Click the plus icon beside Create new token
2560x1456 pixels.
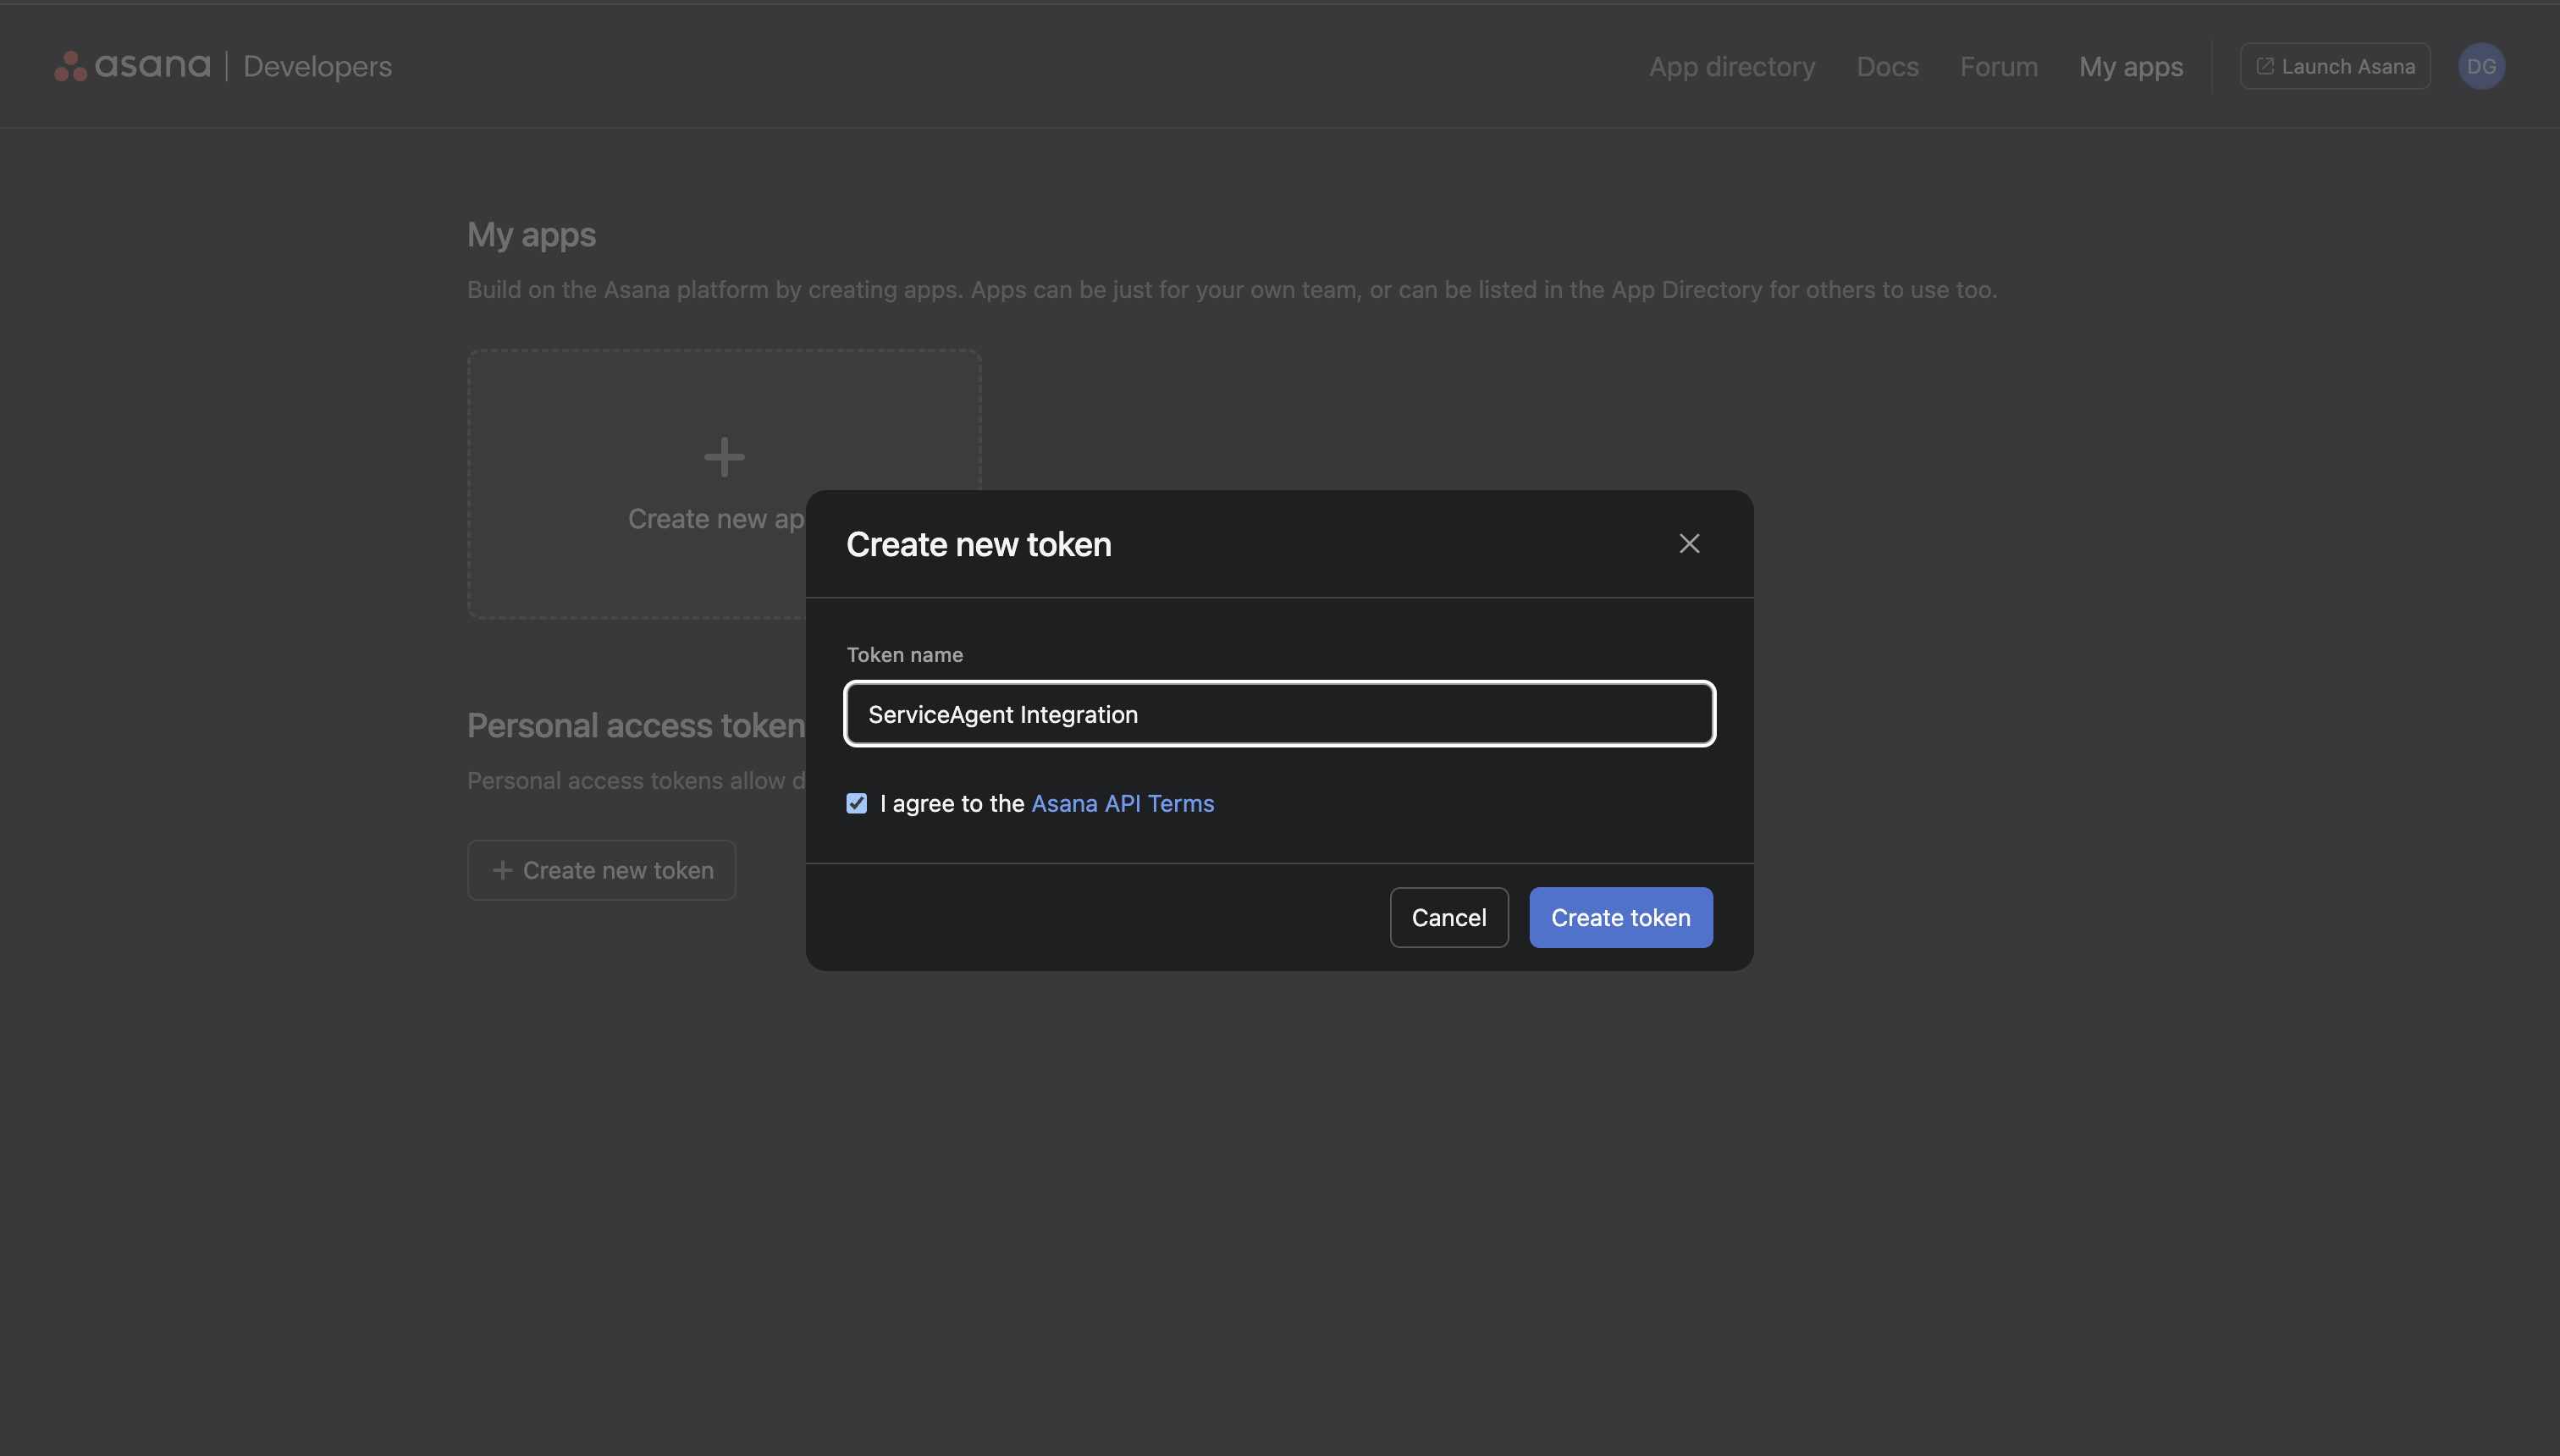point(503,870)
